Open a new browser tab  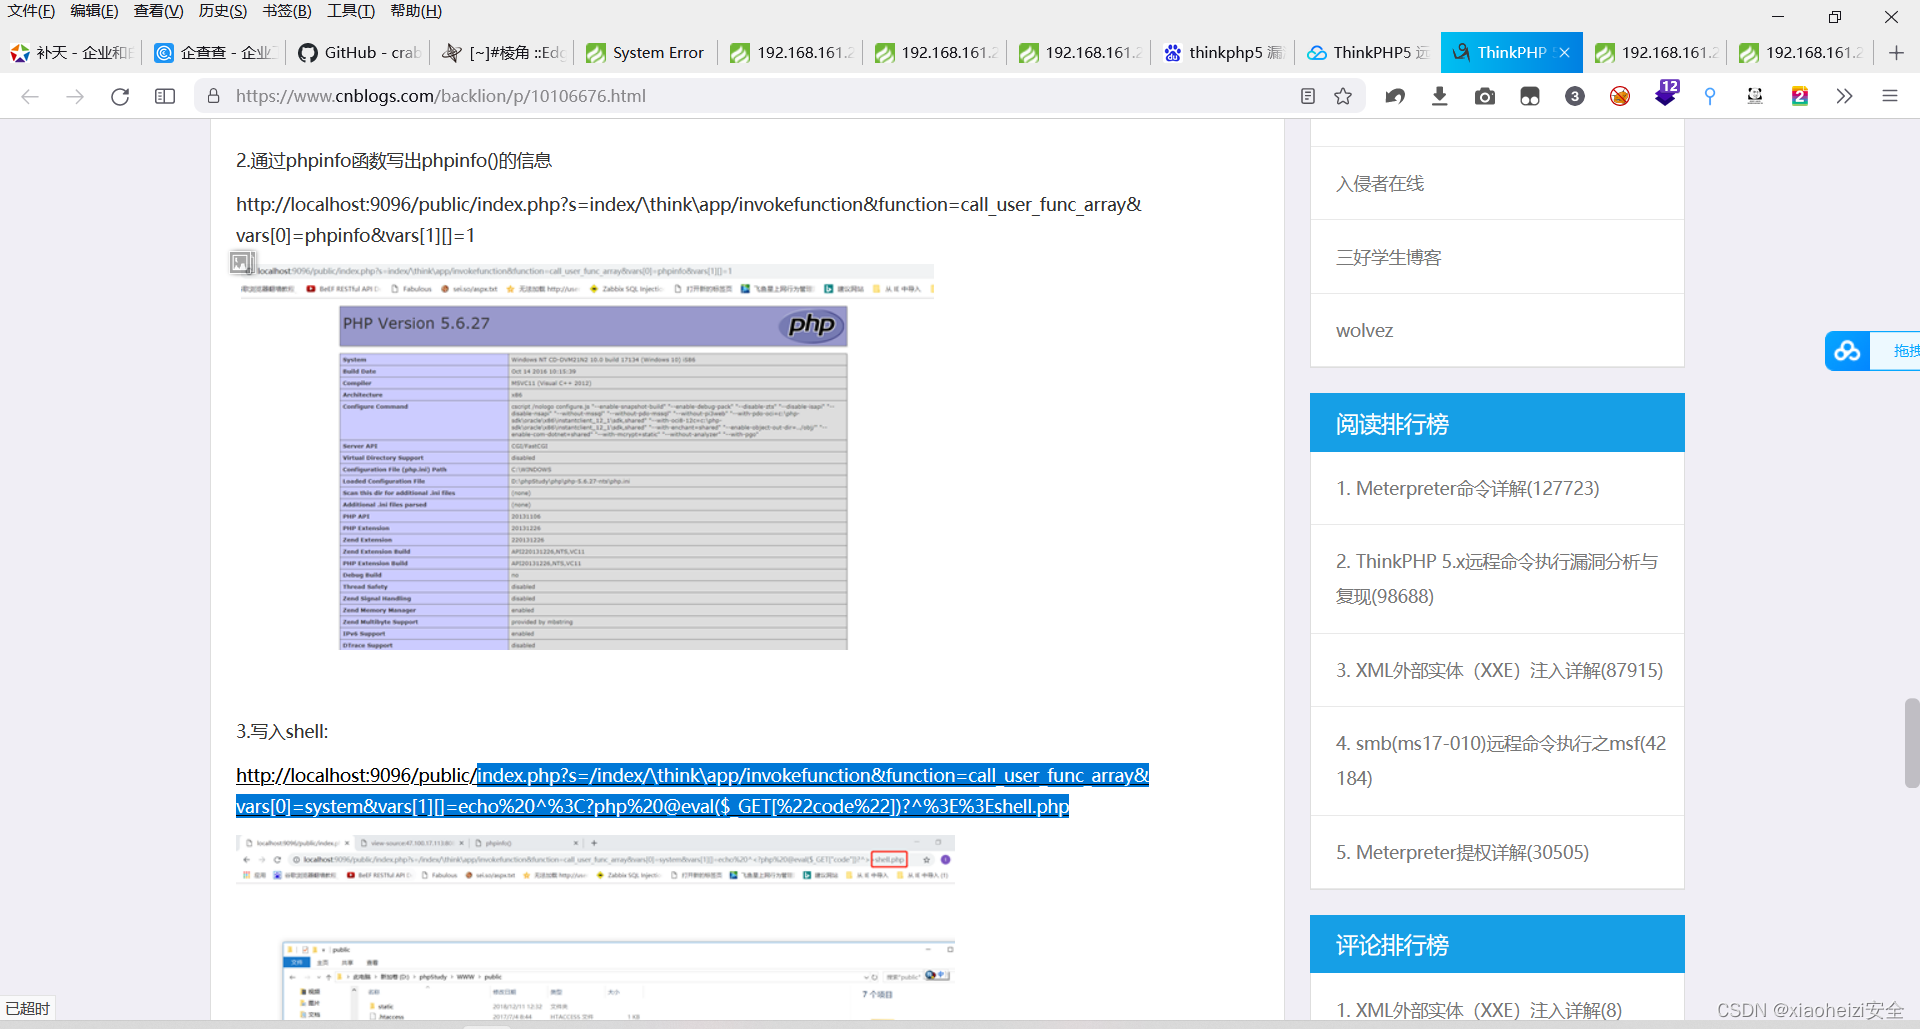[x=1896, y=53]
